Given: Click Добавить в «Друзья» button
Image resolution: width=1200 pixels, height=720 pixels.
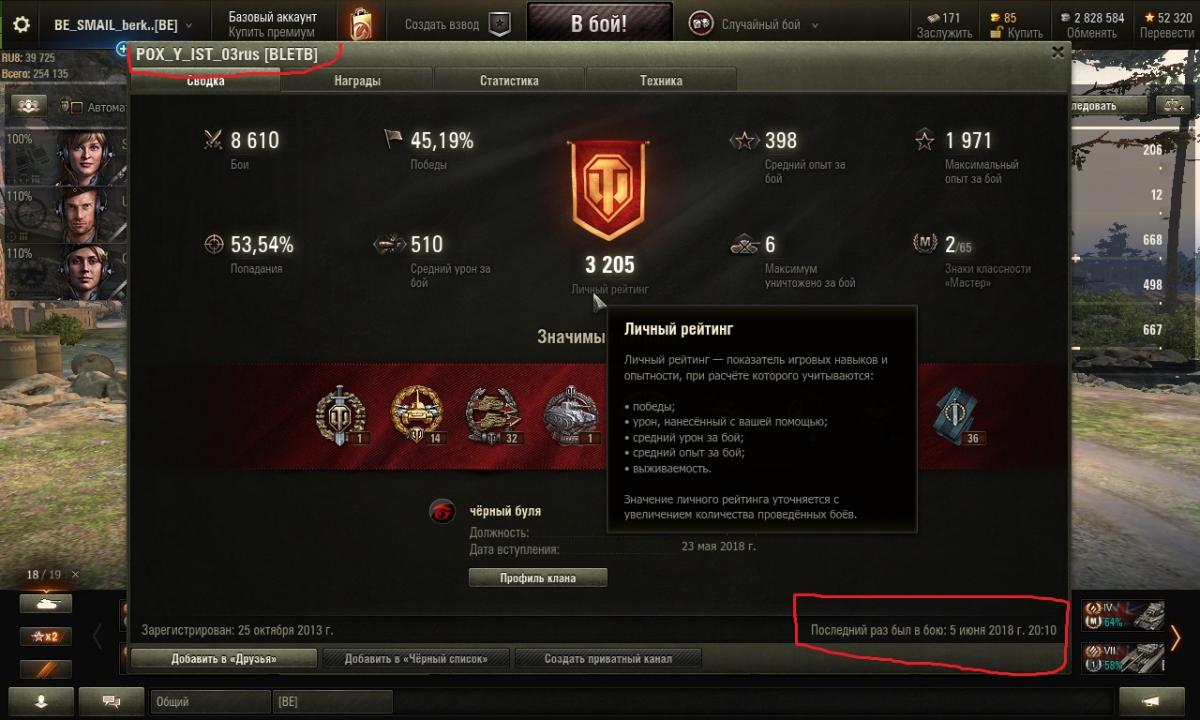Looking at the screenshot, I should pos(224,659).
